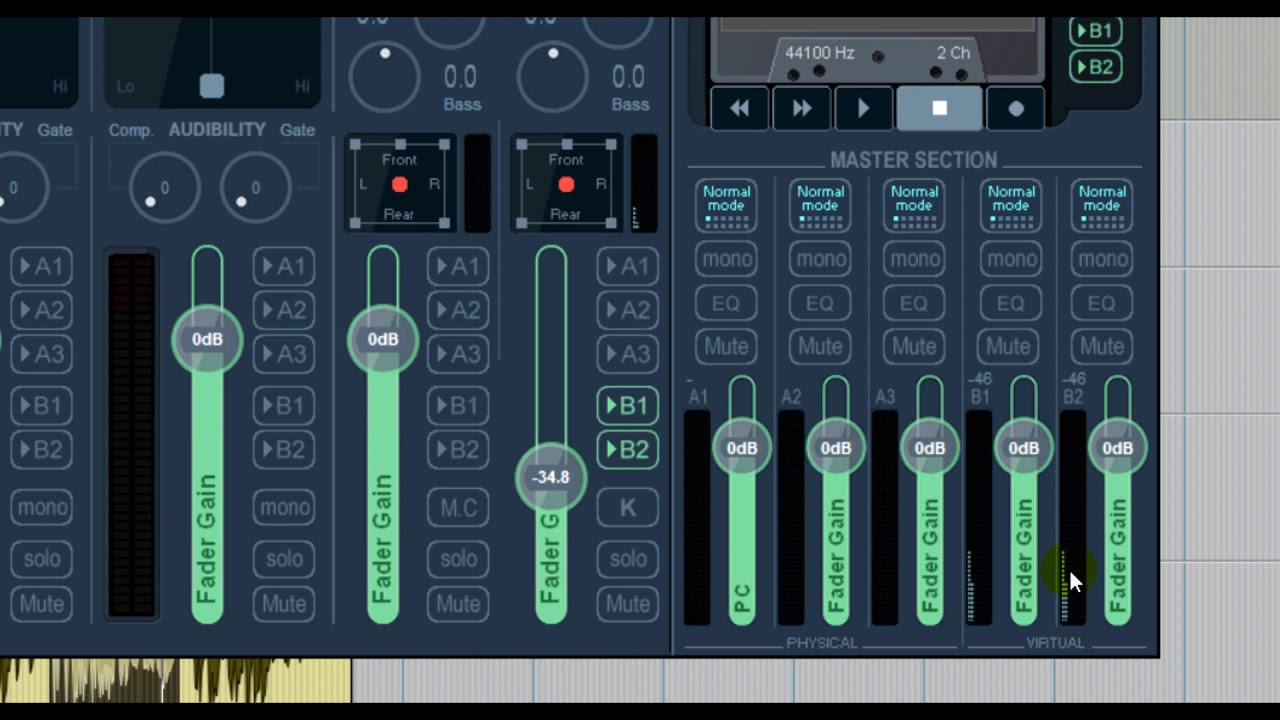
Task: Click the Comp. knob in the Audibility section
Action: [x=164, y=188]
